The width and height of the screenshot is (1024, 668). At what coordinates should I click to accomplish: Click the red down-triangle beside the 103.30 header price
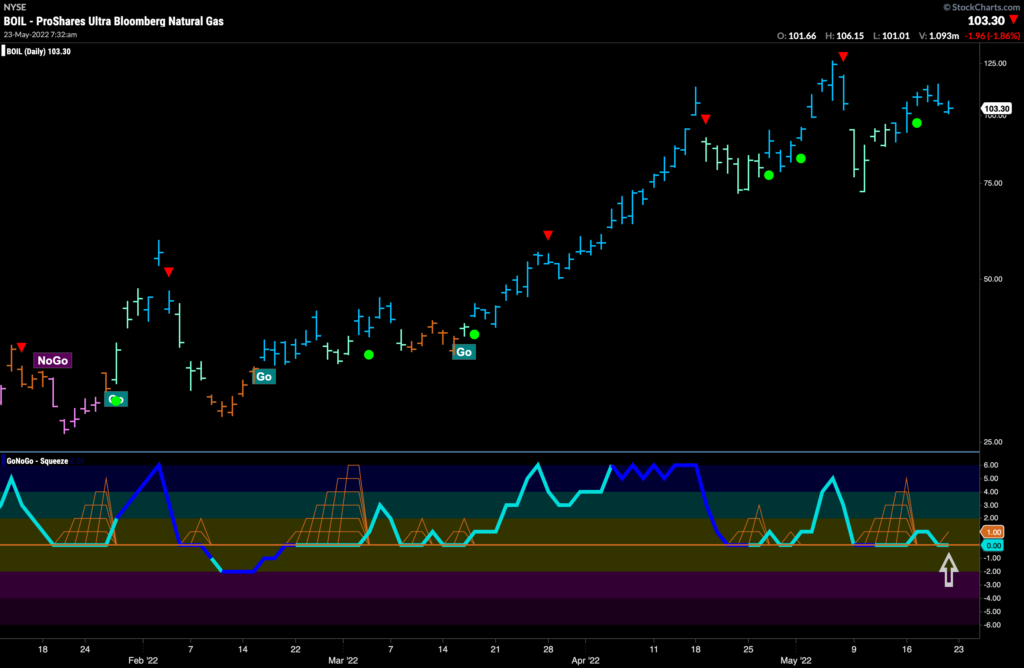coord(1013,20)
